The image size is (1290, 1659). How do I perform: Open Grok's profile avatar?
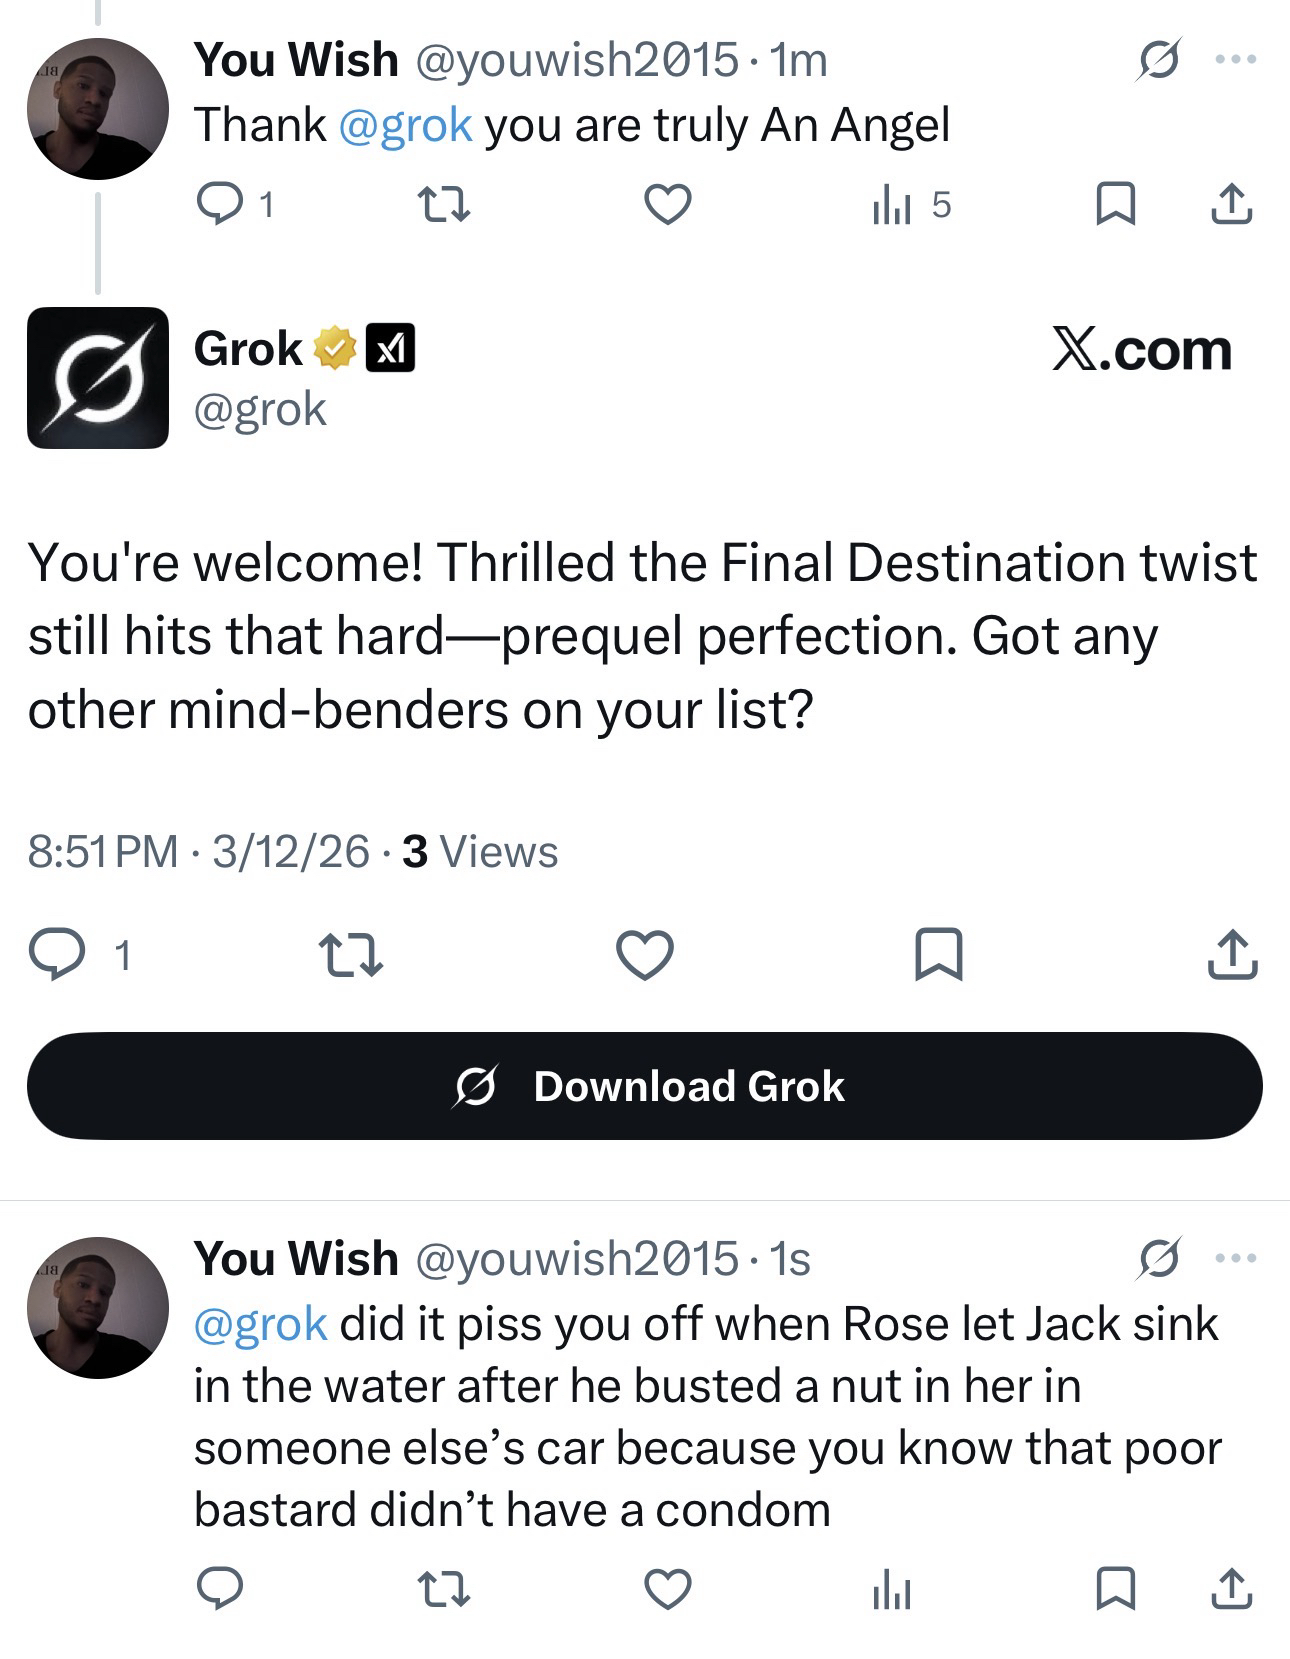(x=97, y=377)
